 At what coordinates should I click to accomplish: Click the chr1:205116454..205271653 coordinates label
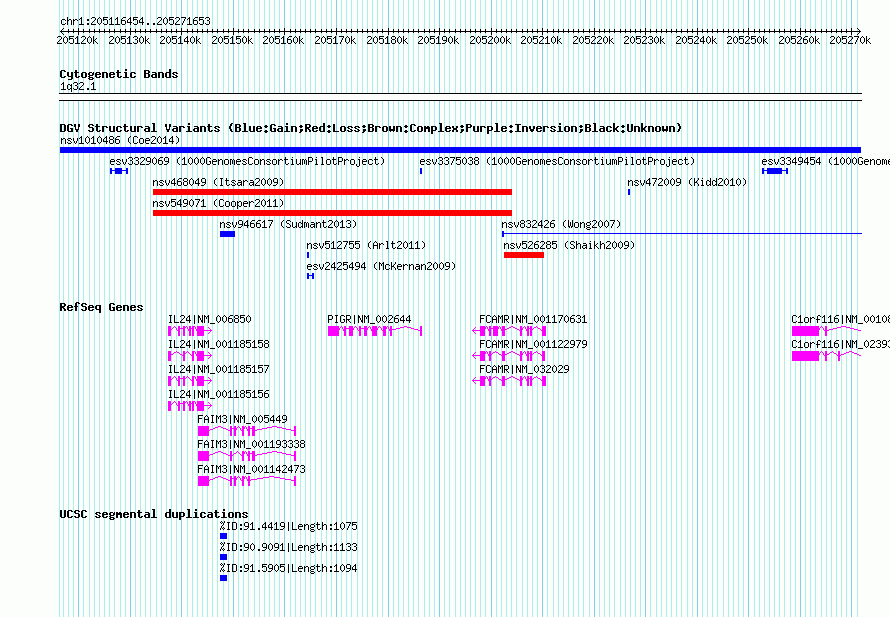[x=135, y=21]
